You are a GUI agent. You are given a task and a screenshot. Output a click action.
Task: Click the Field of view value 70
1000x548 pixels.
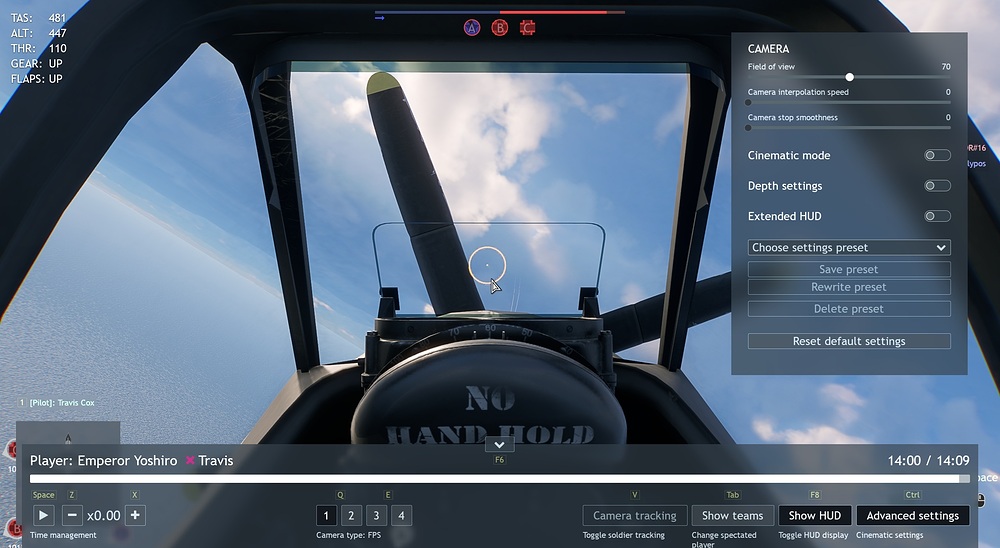[946, 66]
